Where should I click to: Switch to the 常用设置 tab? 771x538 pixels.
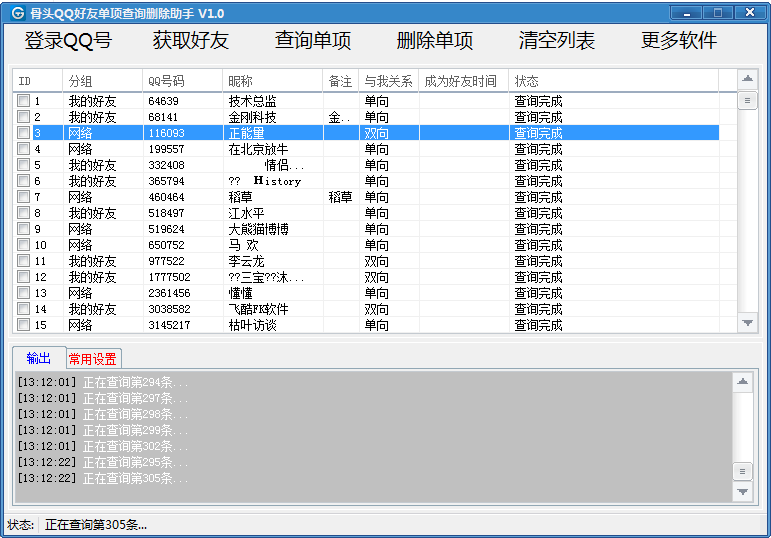point(92,359)
